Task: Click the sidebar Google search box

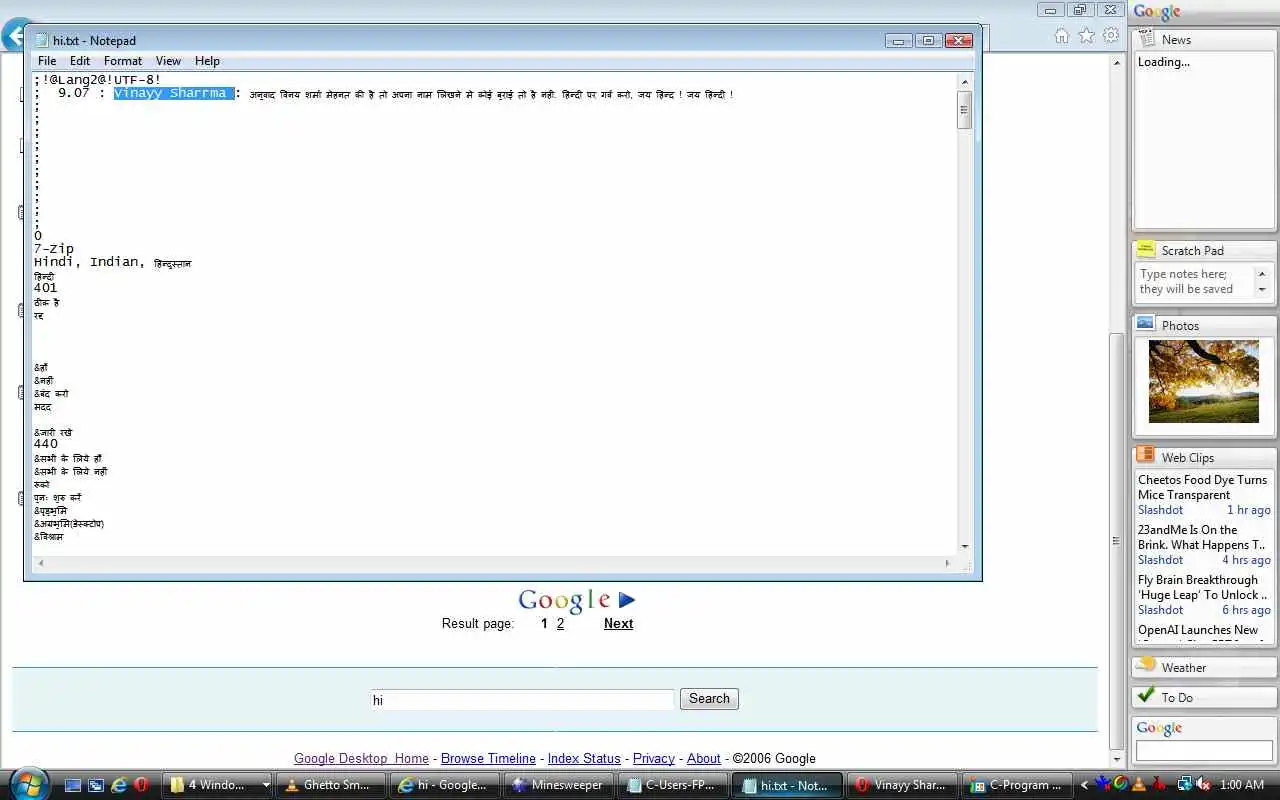Action: [1204, 750]
